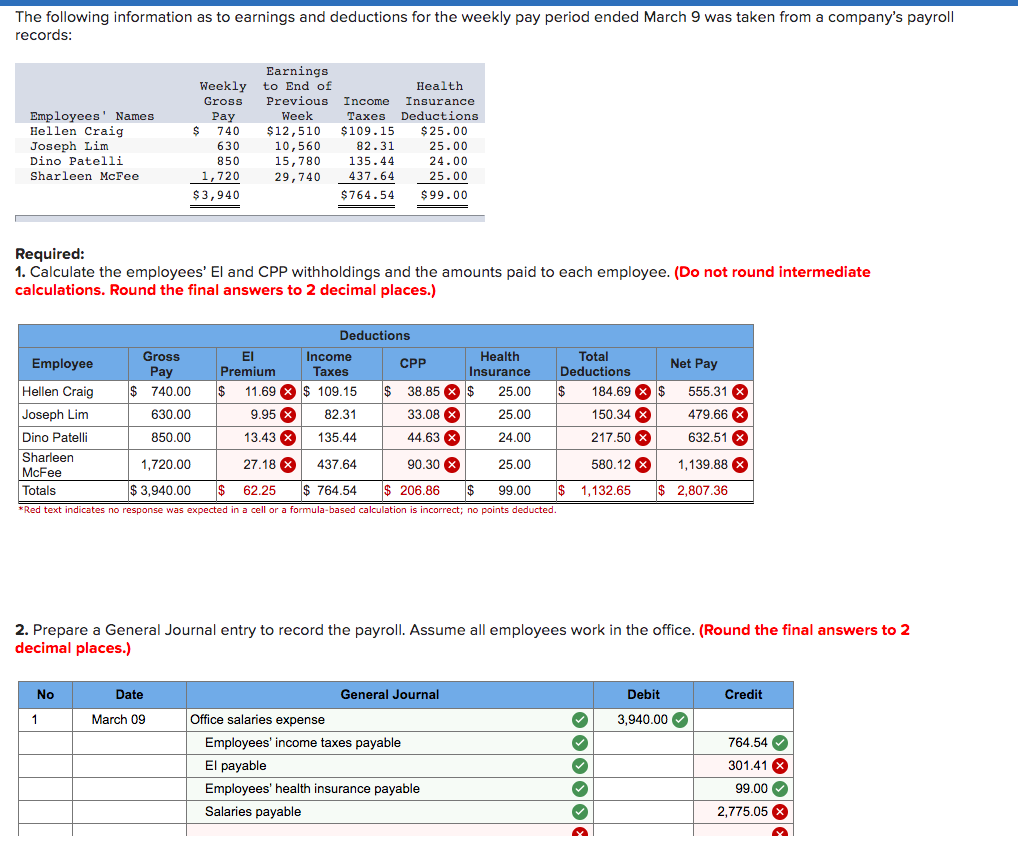Click red X icon beside credit 2,775.05
The image size is (1018, 855).
[x=780, y=812]
